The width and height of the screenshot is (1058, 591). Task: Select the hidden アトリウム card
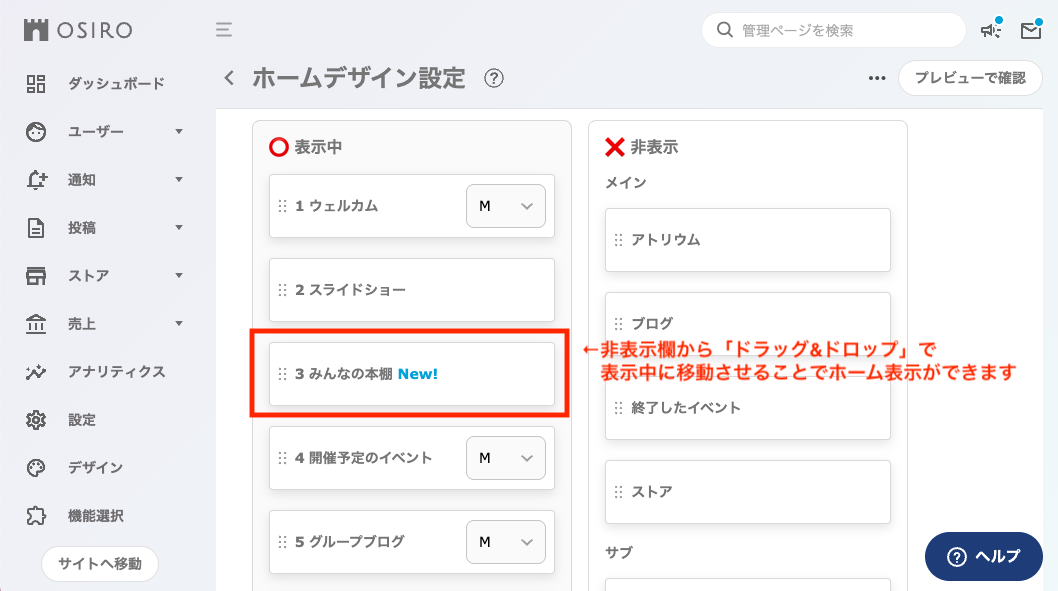(x=747, y=240)
